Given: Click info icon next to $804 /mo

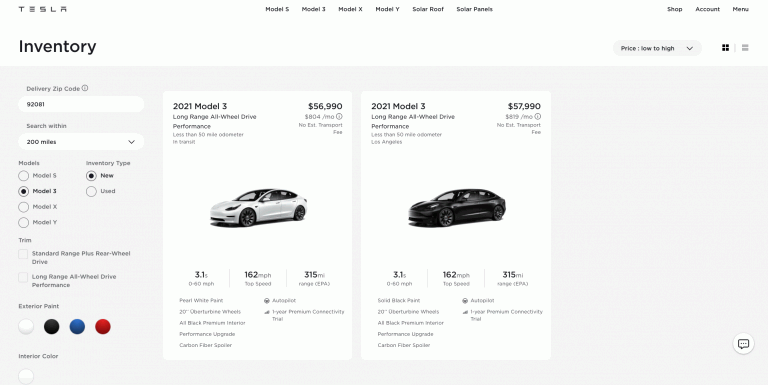Looking at the screenshot, I should coord(339,117).
